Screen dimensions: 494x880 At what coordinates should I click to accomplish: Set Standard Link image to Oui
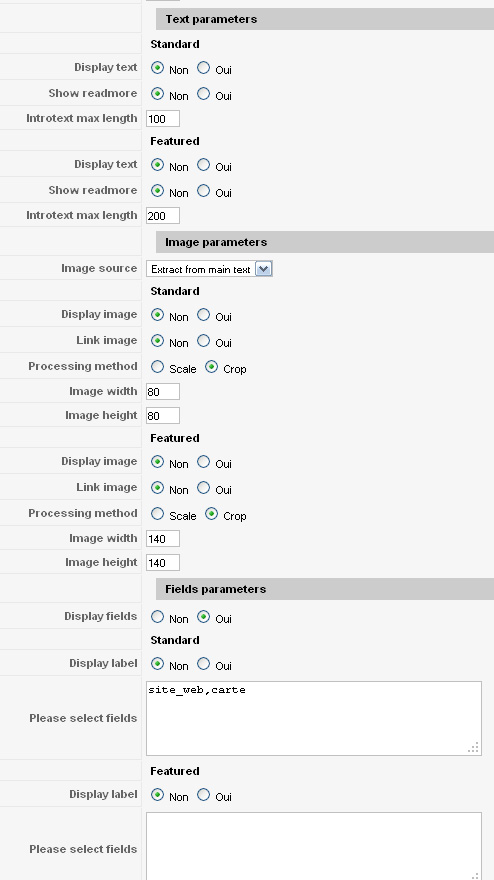tap(203, 341)
